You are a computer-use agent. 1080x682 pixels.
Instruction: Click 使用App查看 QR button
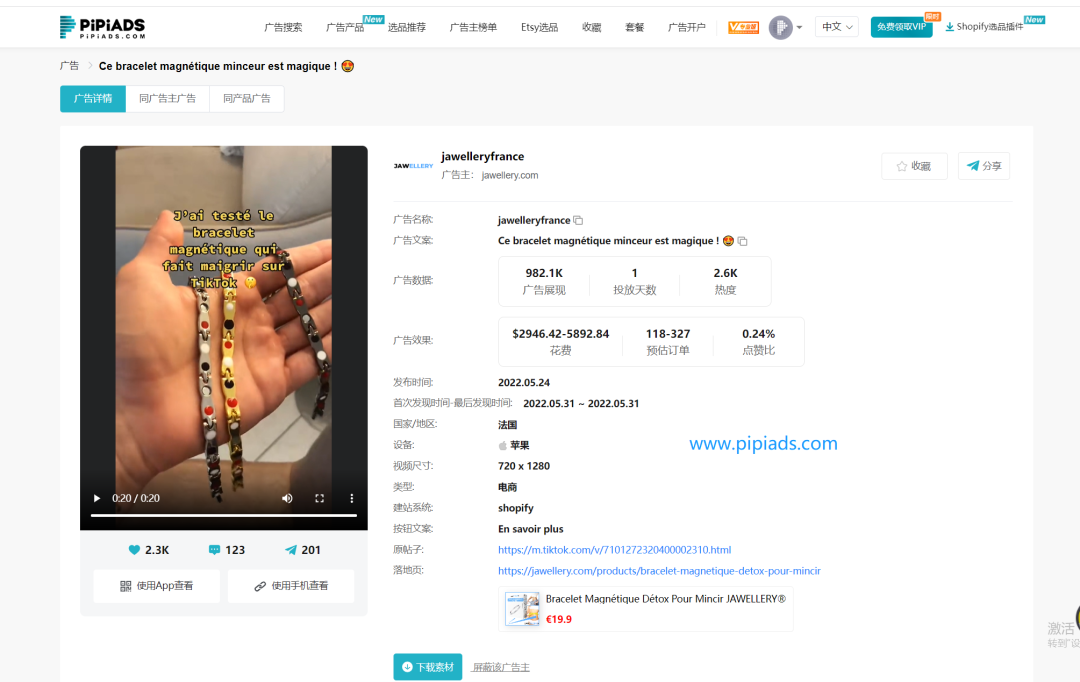click(x=156, y=586)
